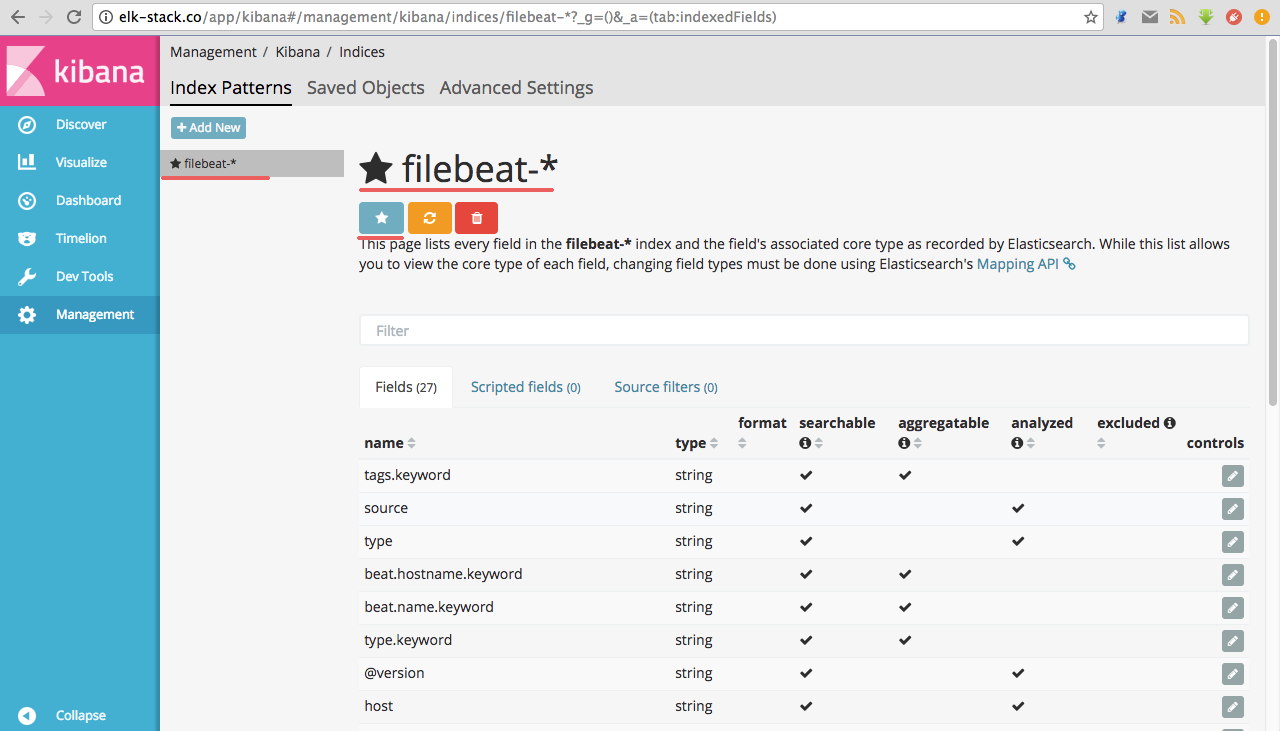The width and height of the screenshot is (1280, 731).
Task: Set filebeat-* as default index star button
Action: pos(381,218)
